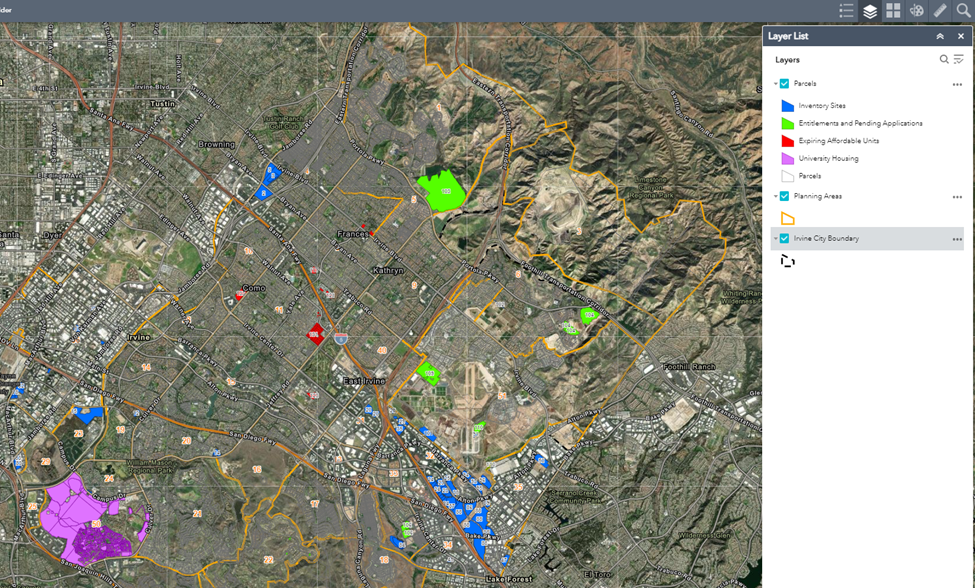
Task: Click the red Expiring Affordable Units swatch
Action: pyautogui.click(x=787, y=141)
